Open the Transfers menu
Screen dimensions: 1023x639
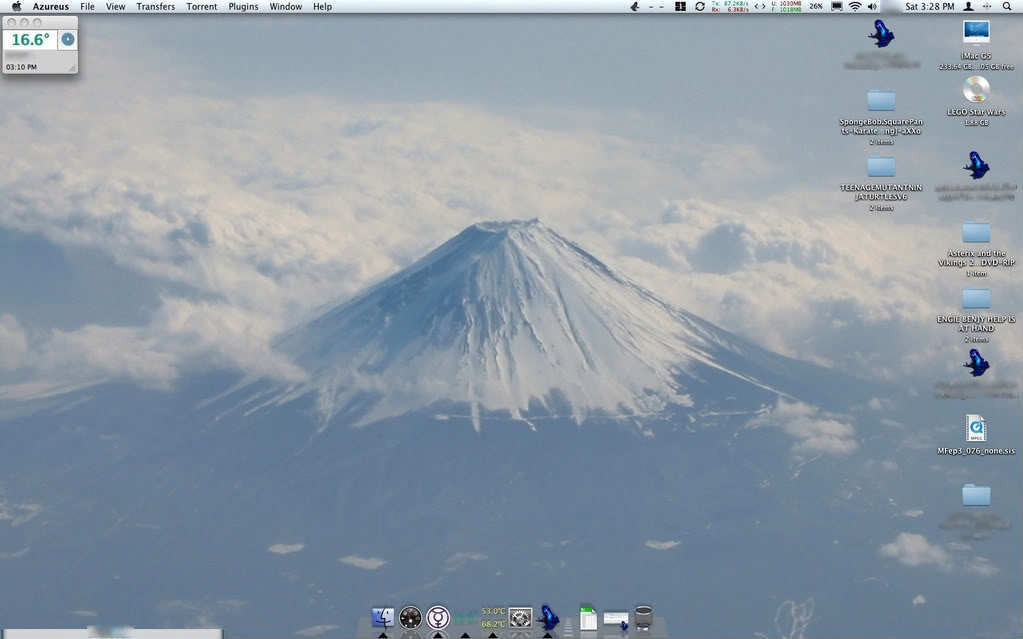(x=155, y=7)
